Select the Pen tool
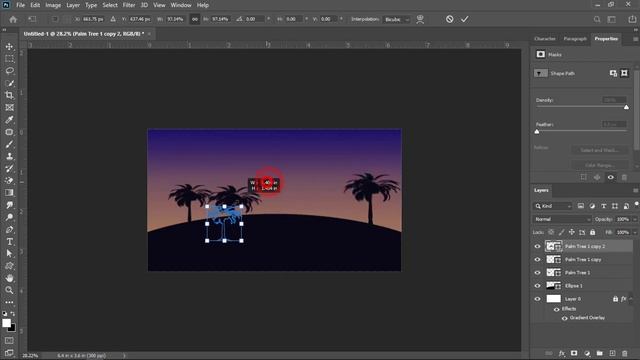 [9, 229]
